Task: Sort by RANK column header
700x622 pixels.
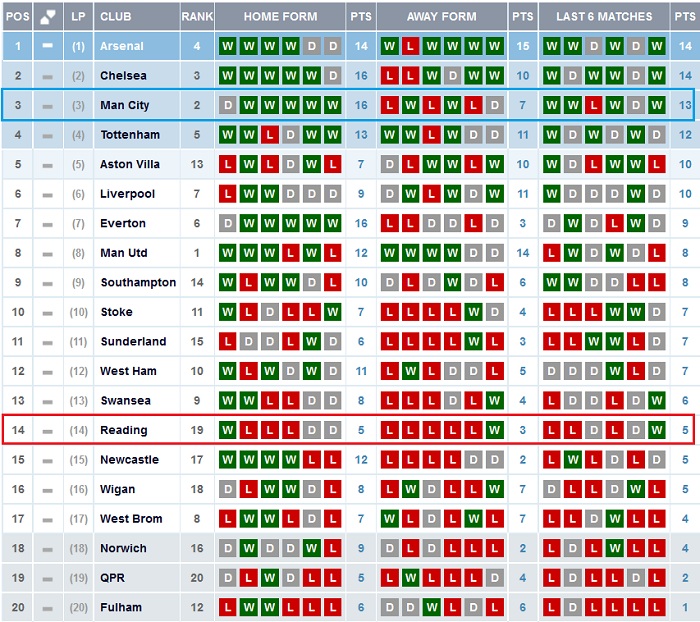Action: [197, 17]
